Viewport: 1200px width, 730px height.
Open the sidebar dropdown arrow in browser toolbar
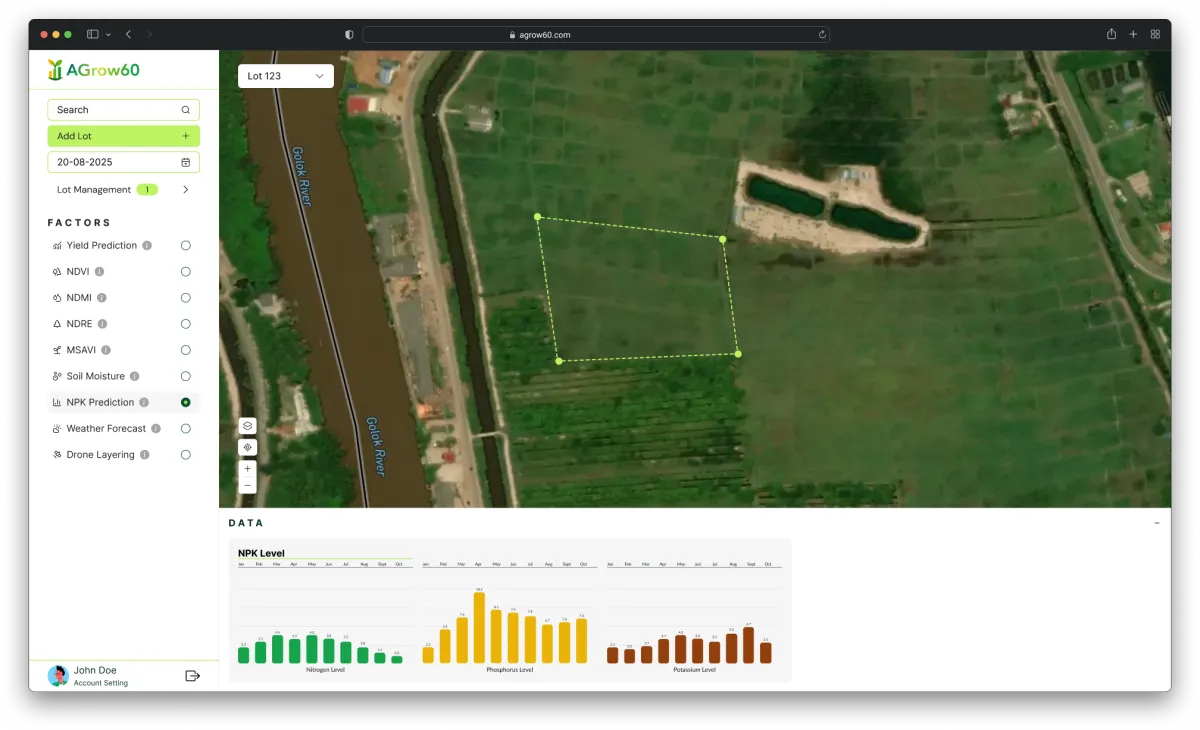click(108, 34)
